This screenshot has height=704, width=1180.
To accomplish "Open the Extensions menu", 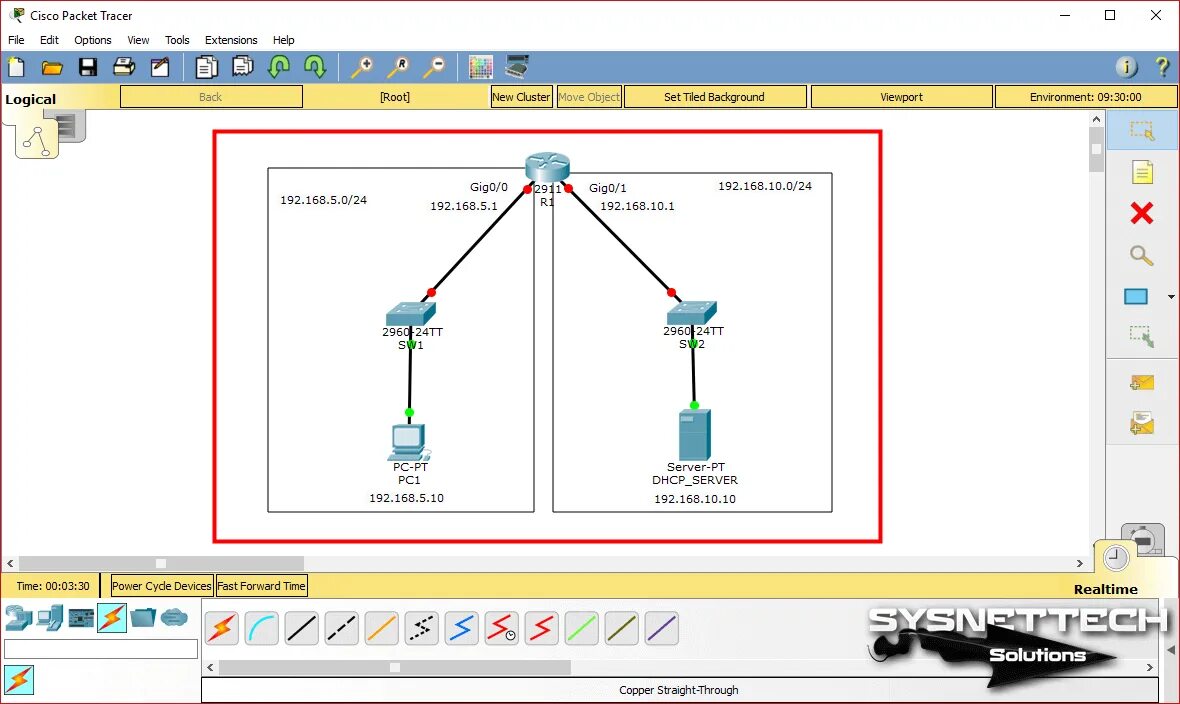I will pyautogui.click(x=231, y=40).
